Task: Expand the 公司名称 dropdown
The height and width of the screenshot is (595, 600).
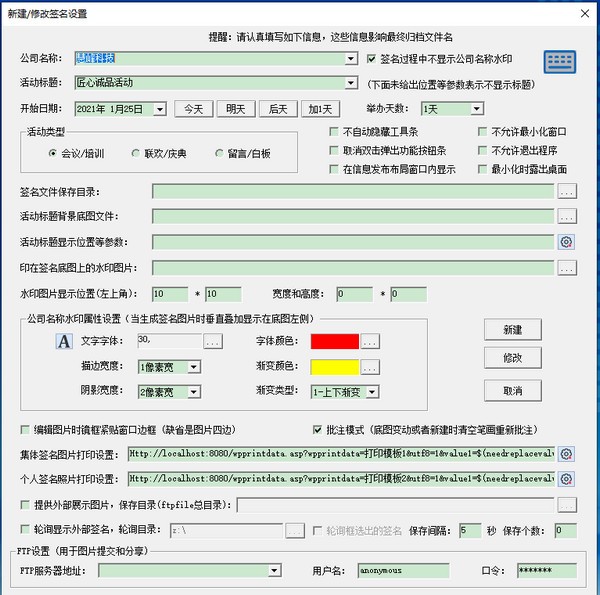Action: [x=351, y=59]
